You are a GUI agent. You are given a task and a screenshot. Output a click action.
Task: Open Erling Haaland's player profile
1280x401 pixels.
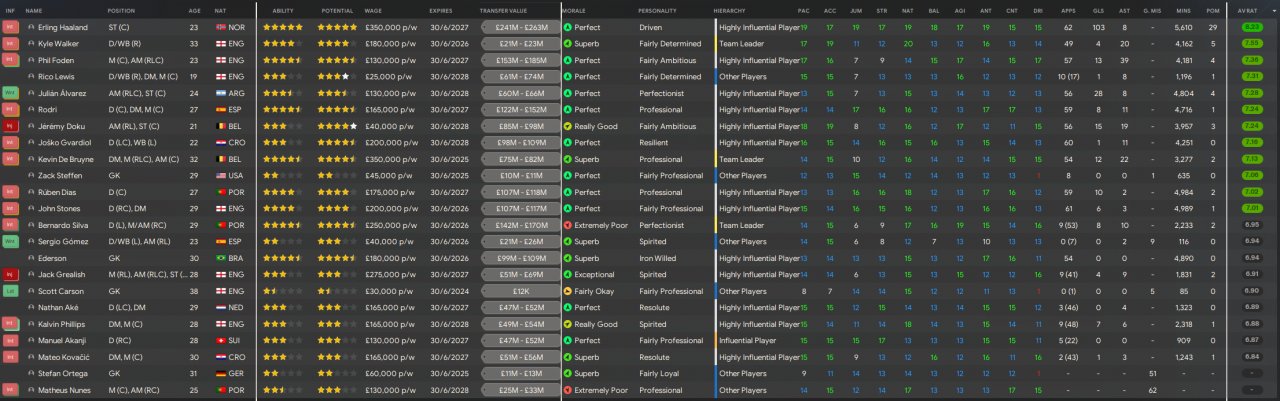coord(63,28)
